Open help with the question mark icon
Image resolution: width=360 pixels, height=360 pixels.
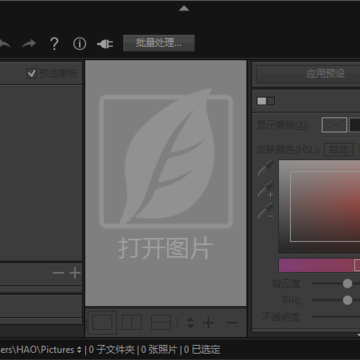coord(54,44)
